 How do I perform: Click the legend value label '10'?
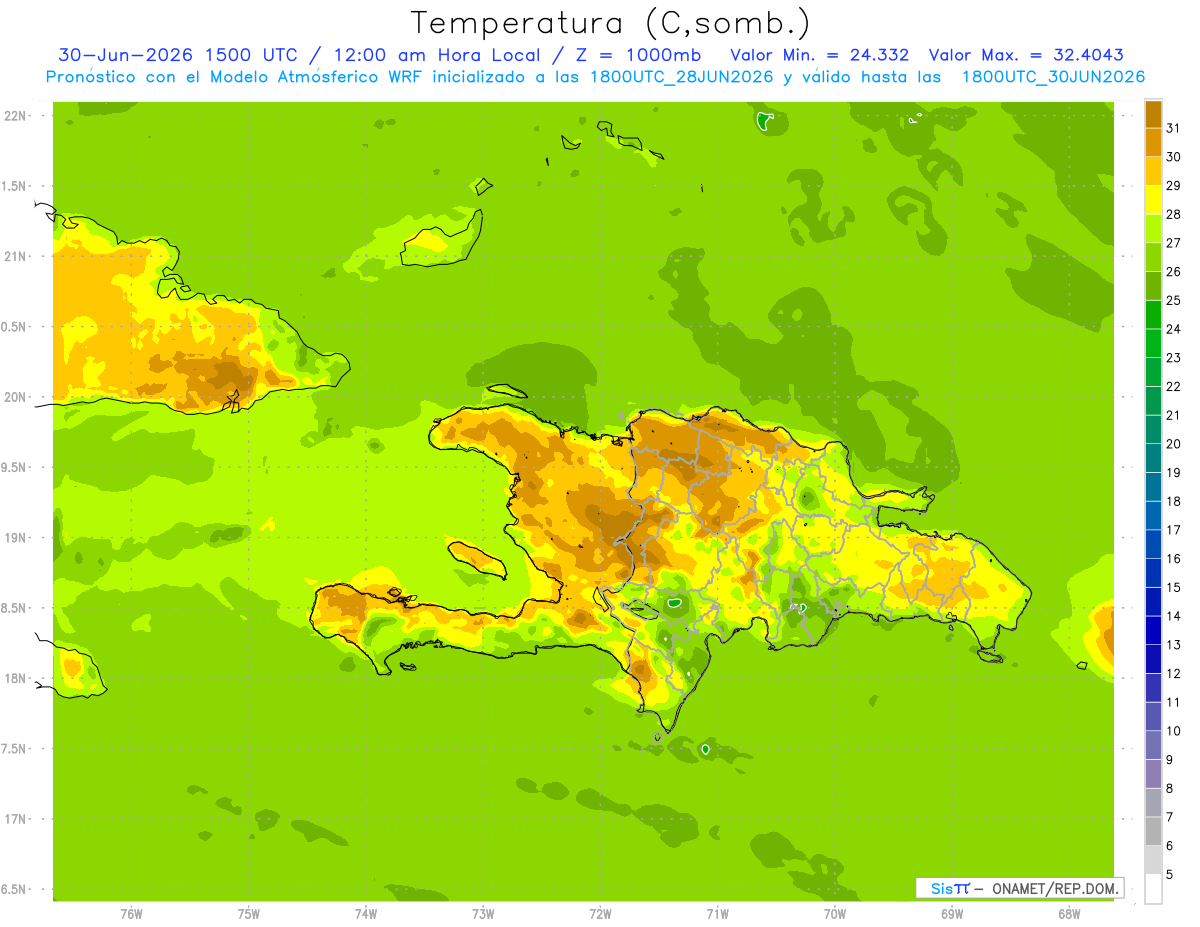[1174, 731]
